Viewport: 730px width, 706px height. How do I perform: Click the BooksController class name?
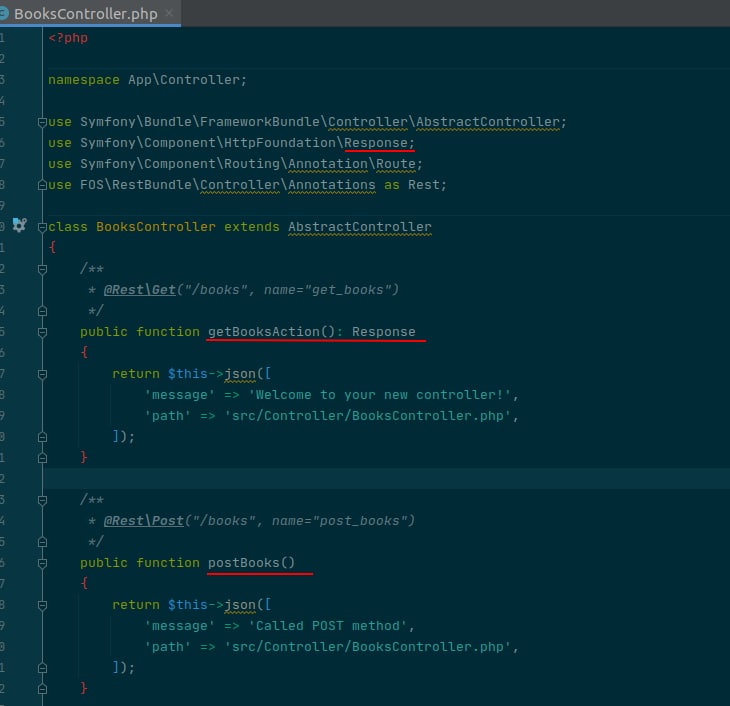[155, 227]
